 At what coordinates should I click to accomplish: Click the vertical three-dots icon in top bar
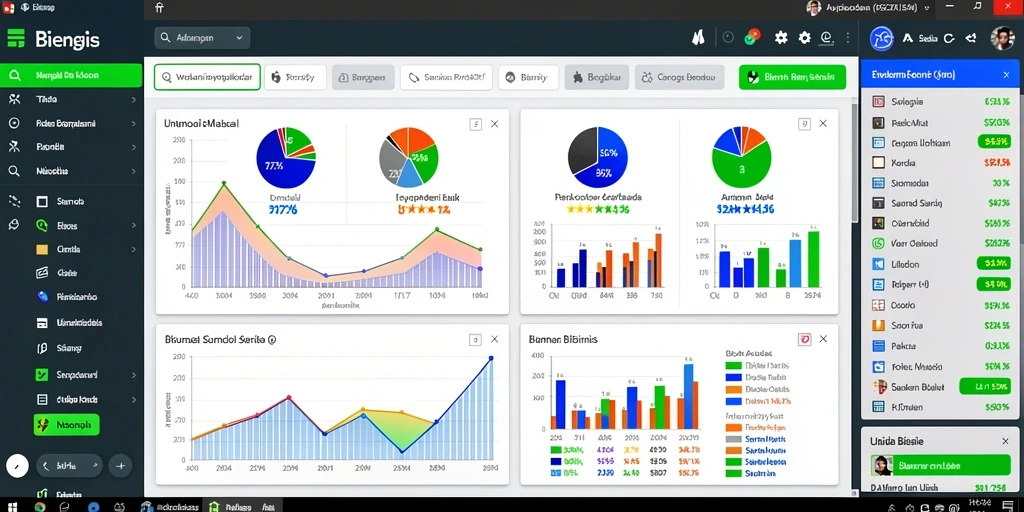(x=848, y=38)
